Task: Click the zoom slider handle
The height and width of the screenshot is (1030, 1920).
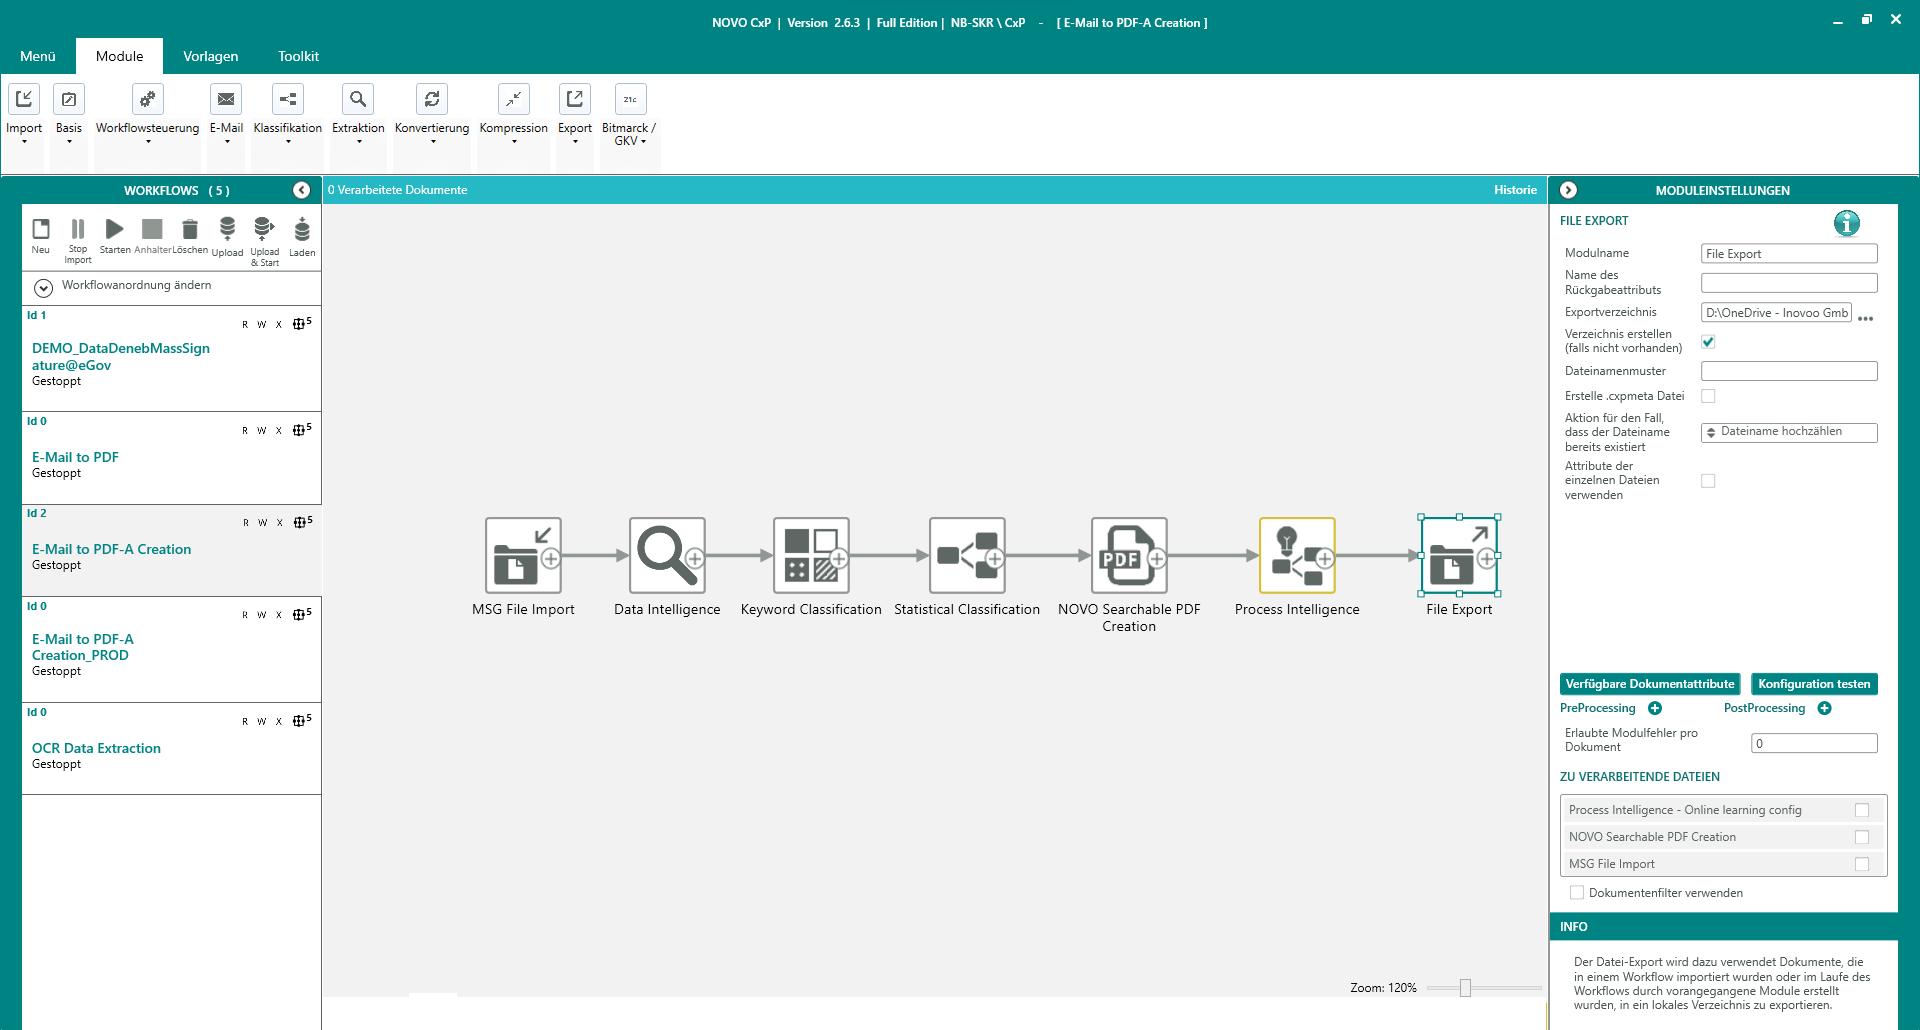Action: (1465, 988)
